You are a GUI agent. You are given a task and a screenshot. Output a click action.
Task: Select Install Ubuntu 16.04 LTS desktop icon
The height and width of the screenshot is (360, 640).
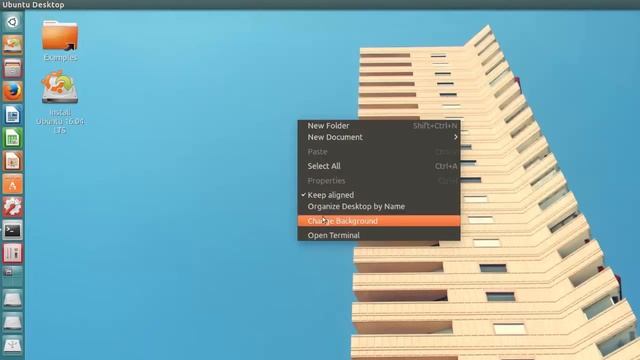pos(60,102)
